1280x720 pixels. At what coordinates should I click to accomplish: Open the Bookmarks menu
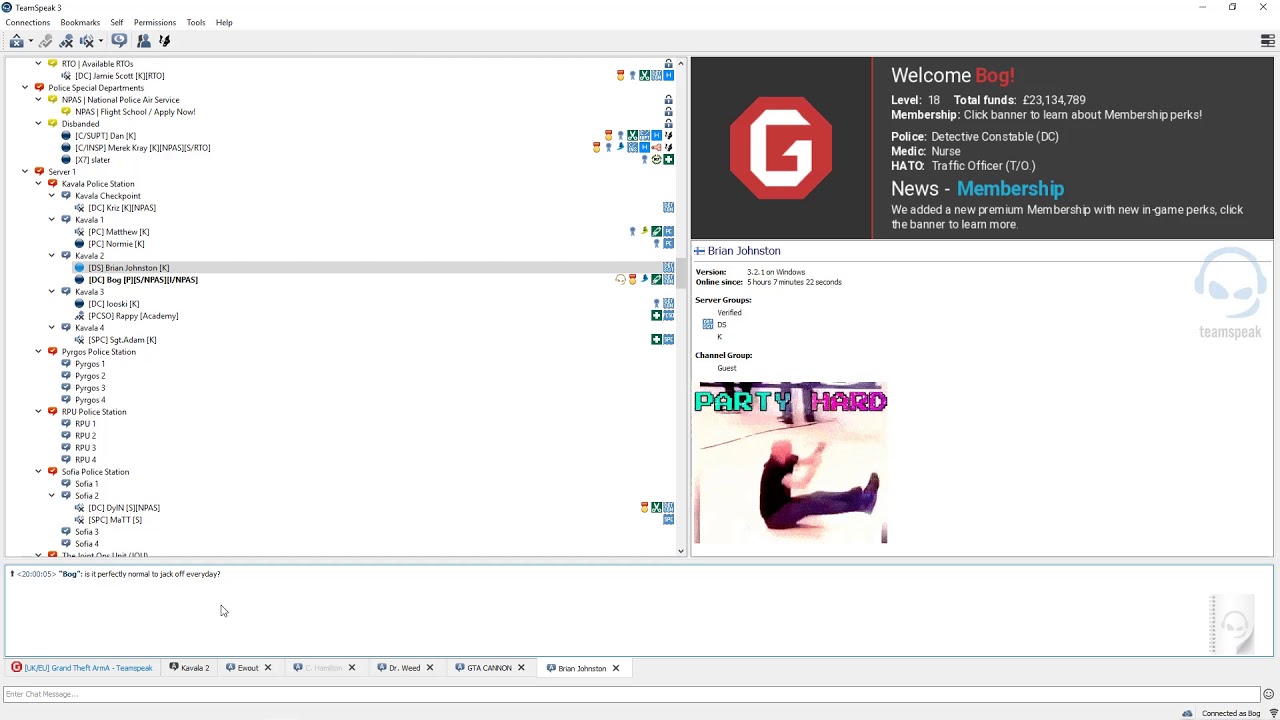point(80,22)
